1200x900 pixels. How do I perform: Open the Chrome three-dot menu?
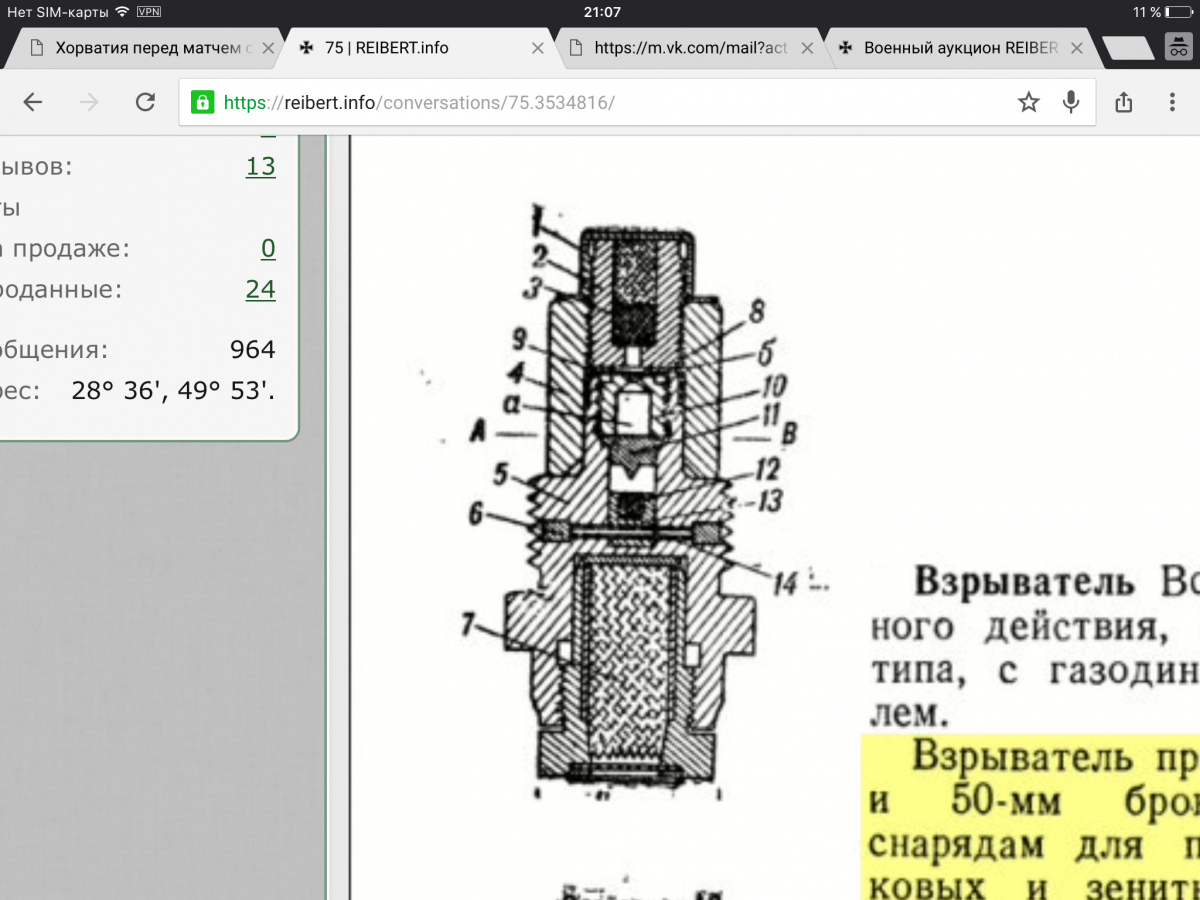point(1173,102)
